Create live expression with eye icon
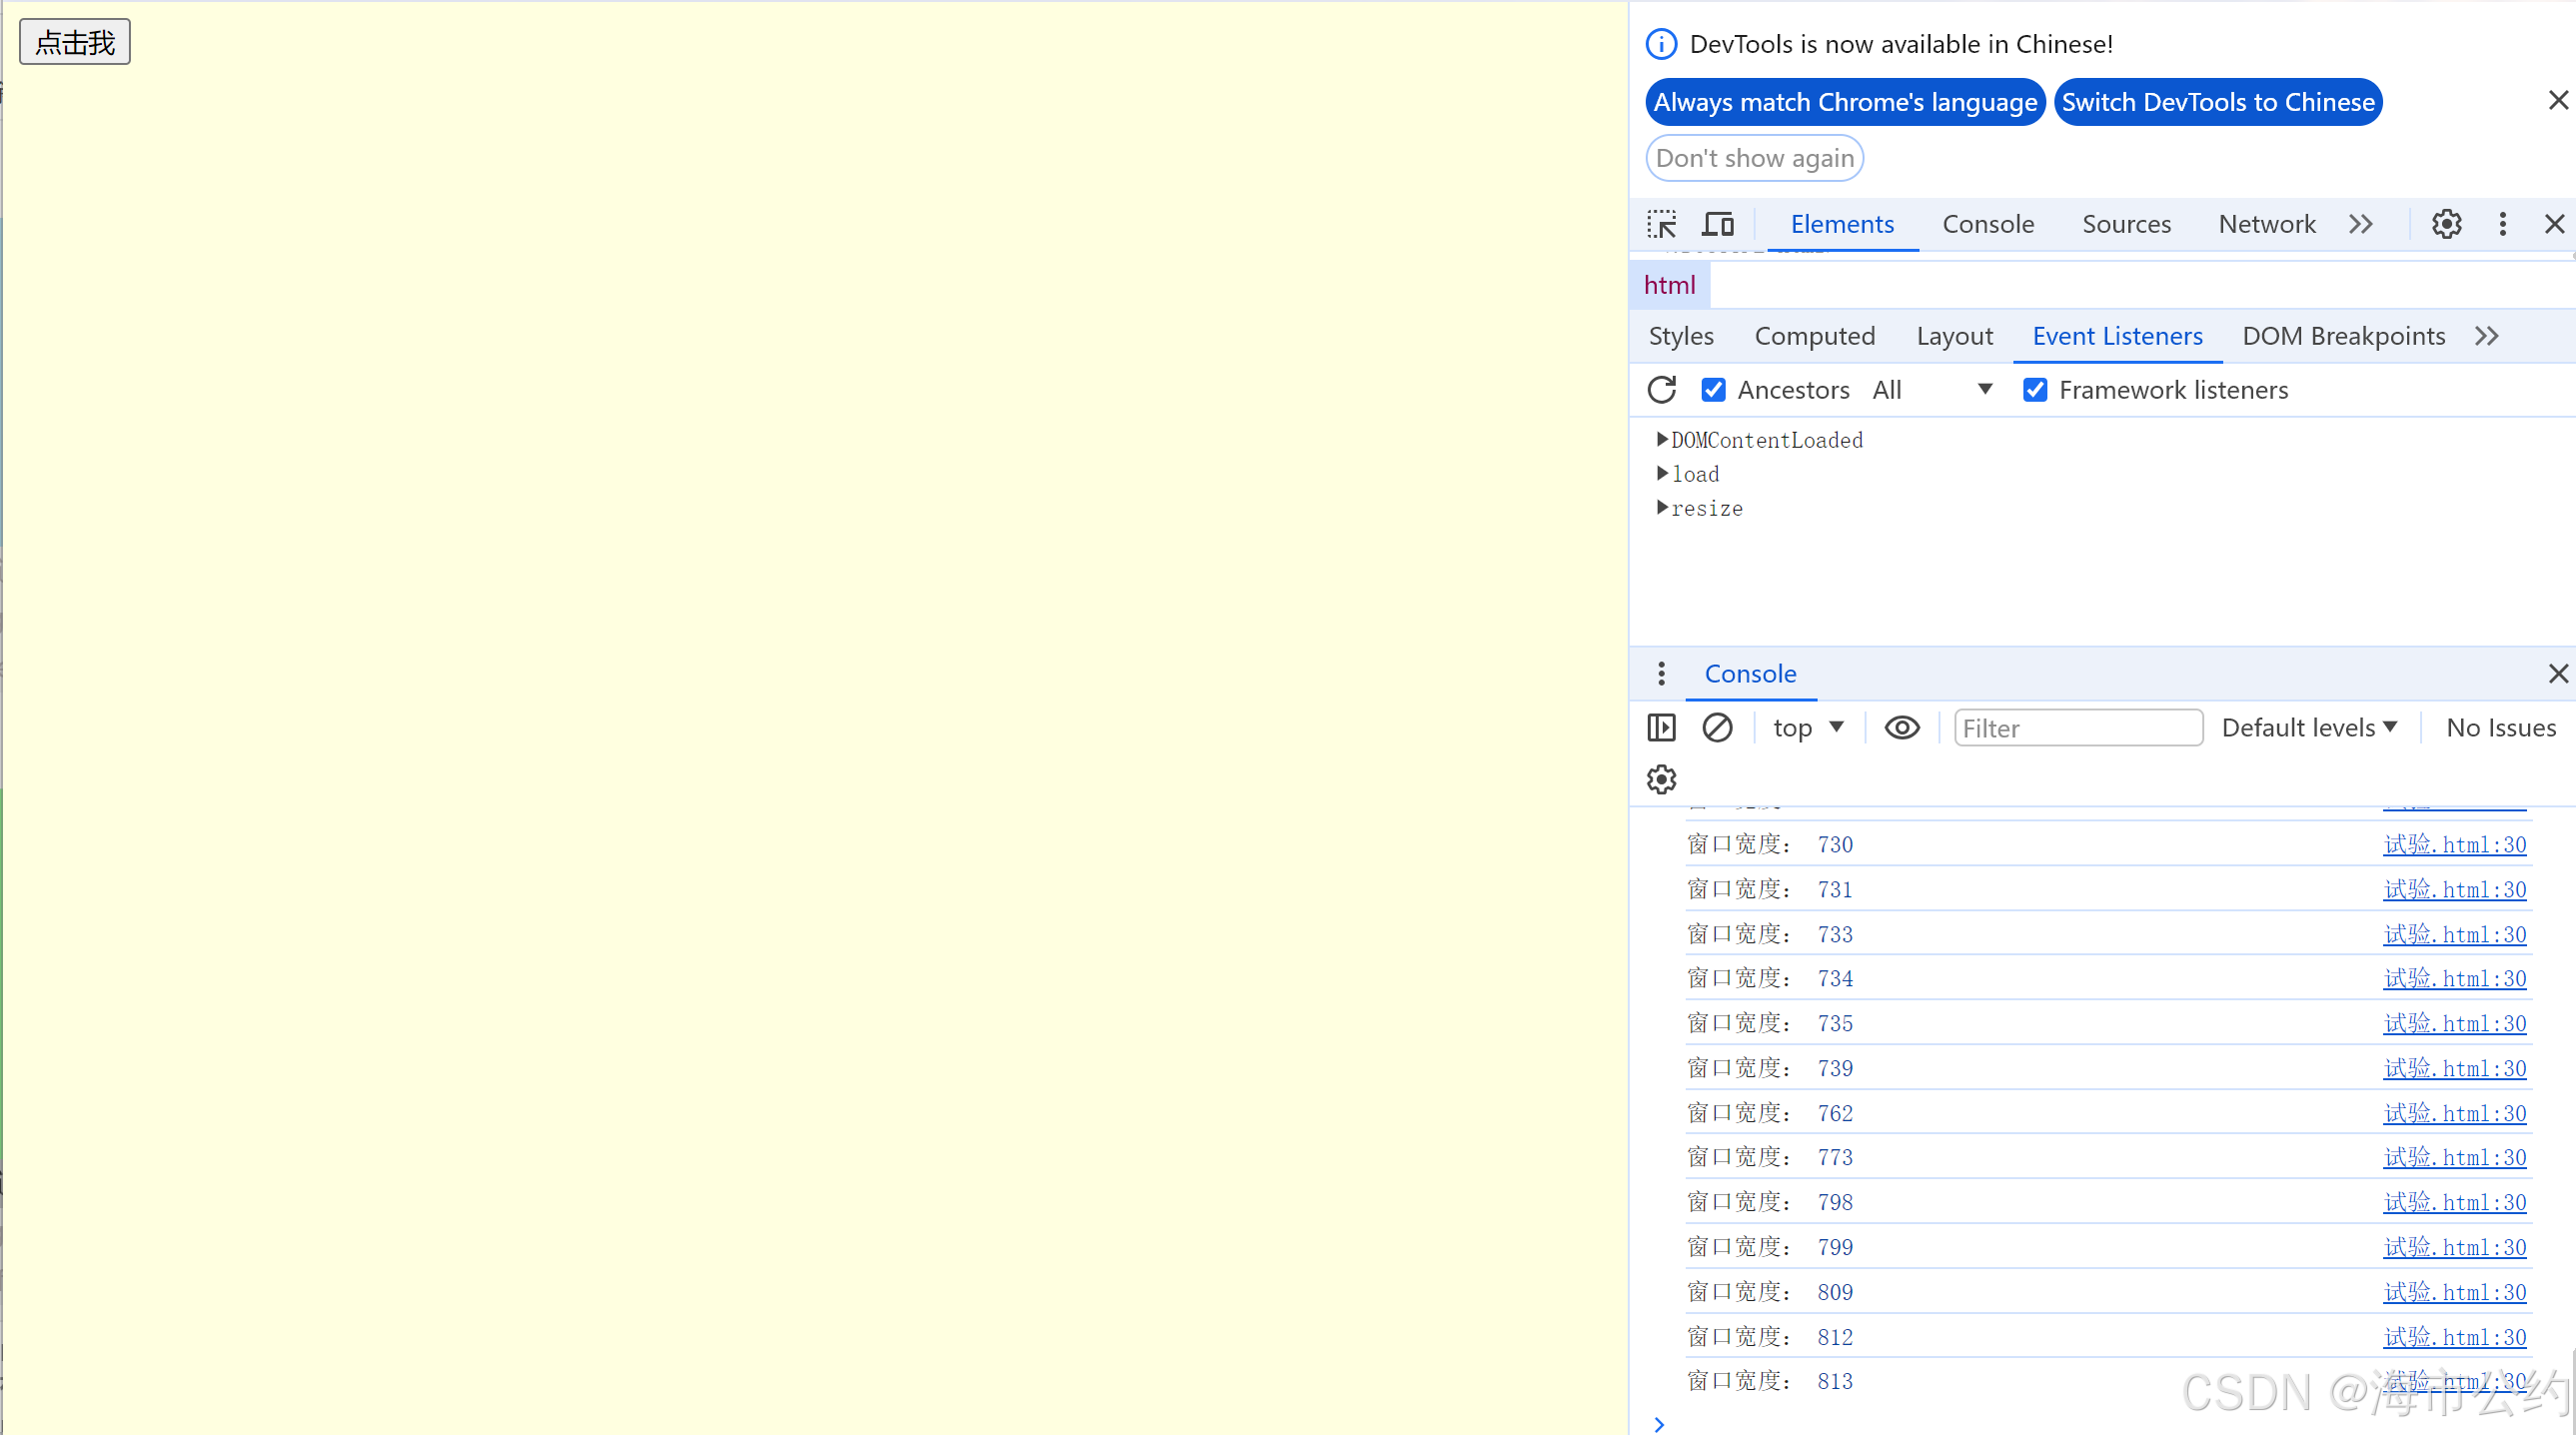The height and width of the screenshot is (1435, 2576). [x=1901, y=728]
